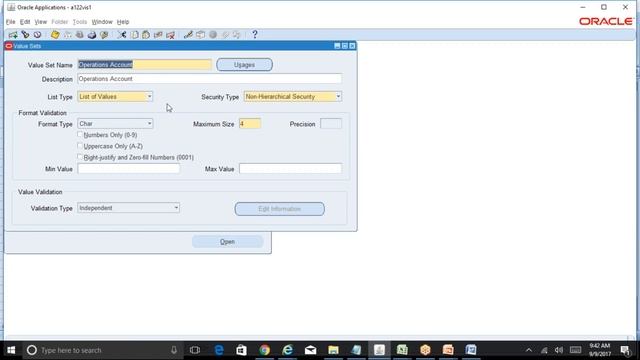Click the Description field
The height and width of the screenshot is (360, 640).
pyautogui.click(x=209, y=79)
